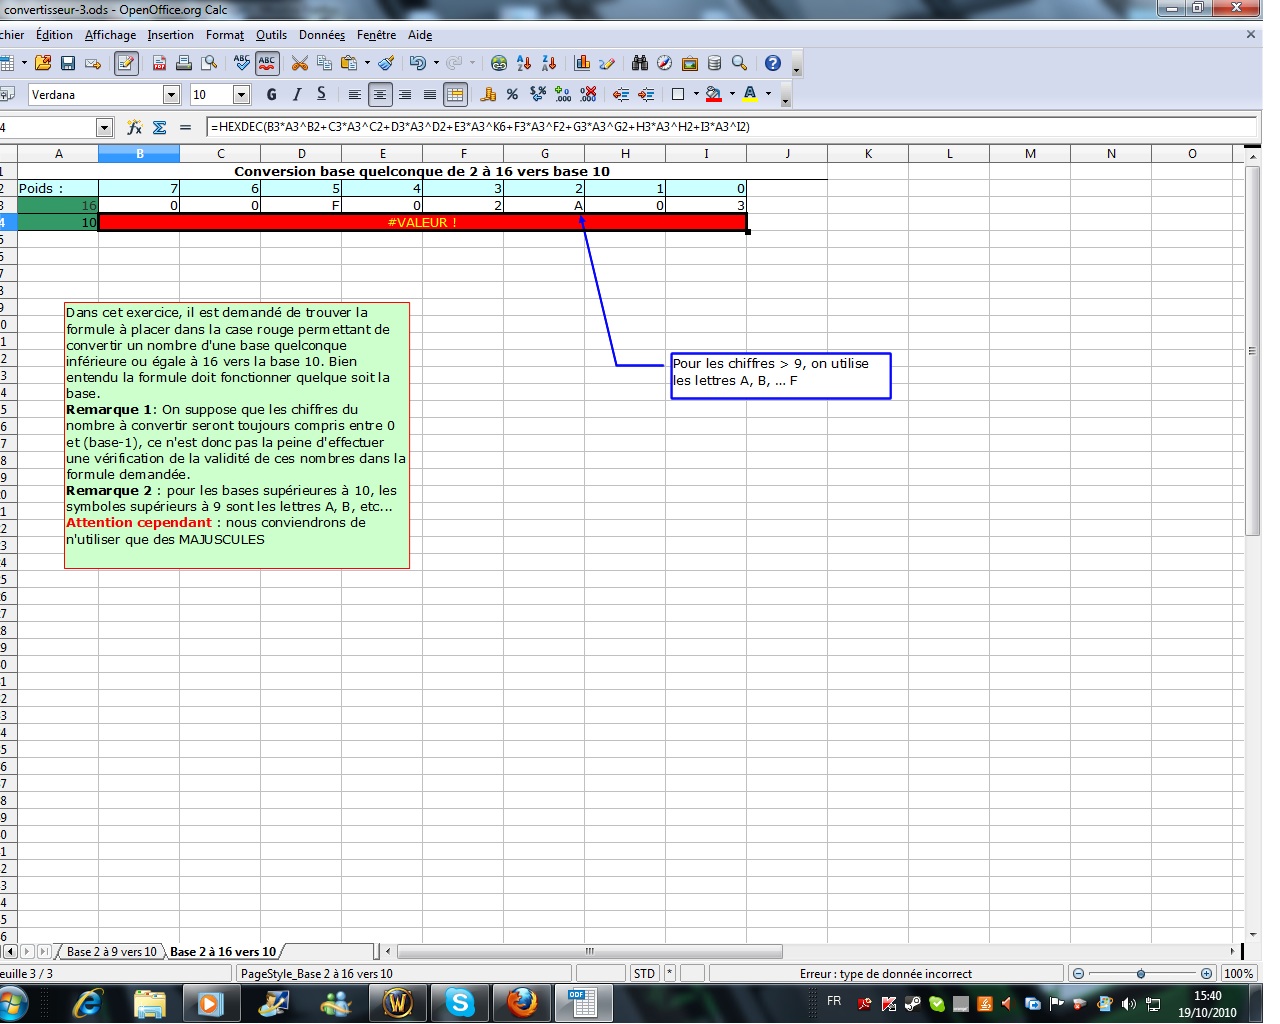Export directly as PDF
This screenshot has height=1024, width=1280.
(x=159, y=63)
